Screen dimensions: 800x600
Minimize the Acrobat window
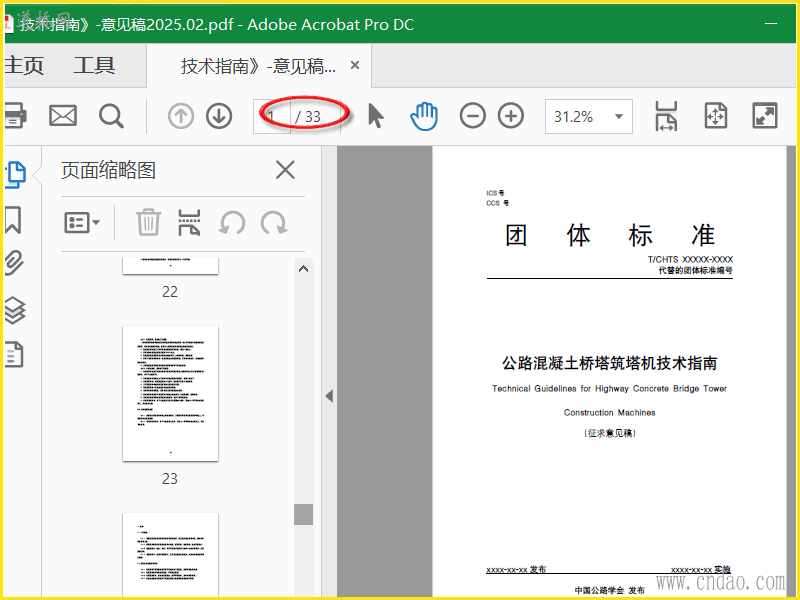click(x=771, y=23)
